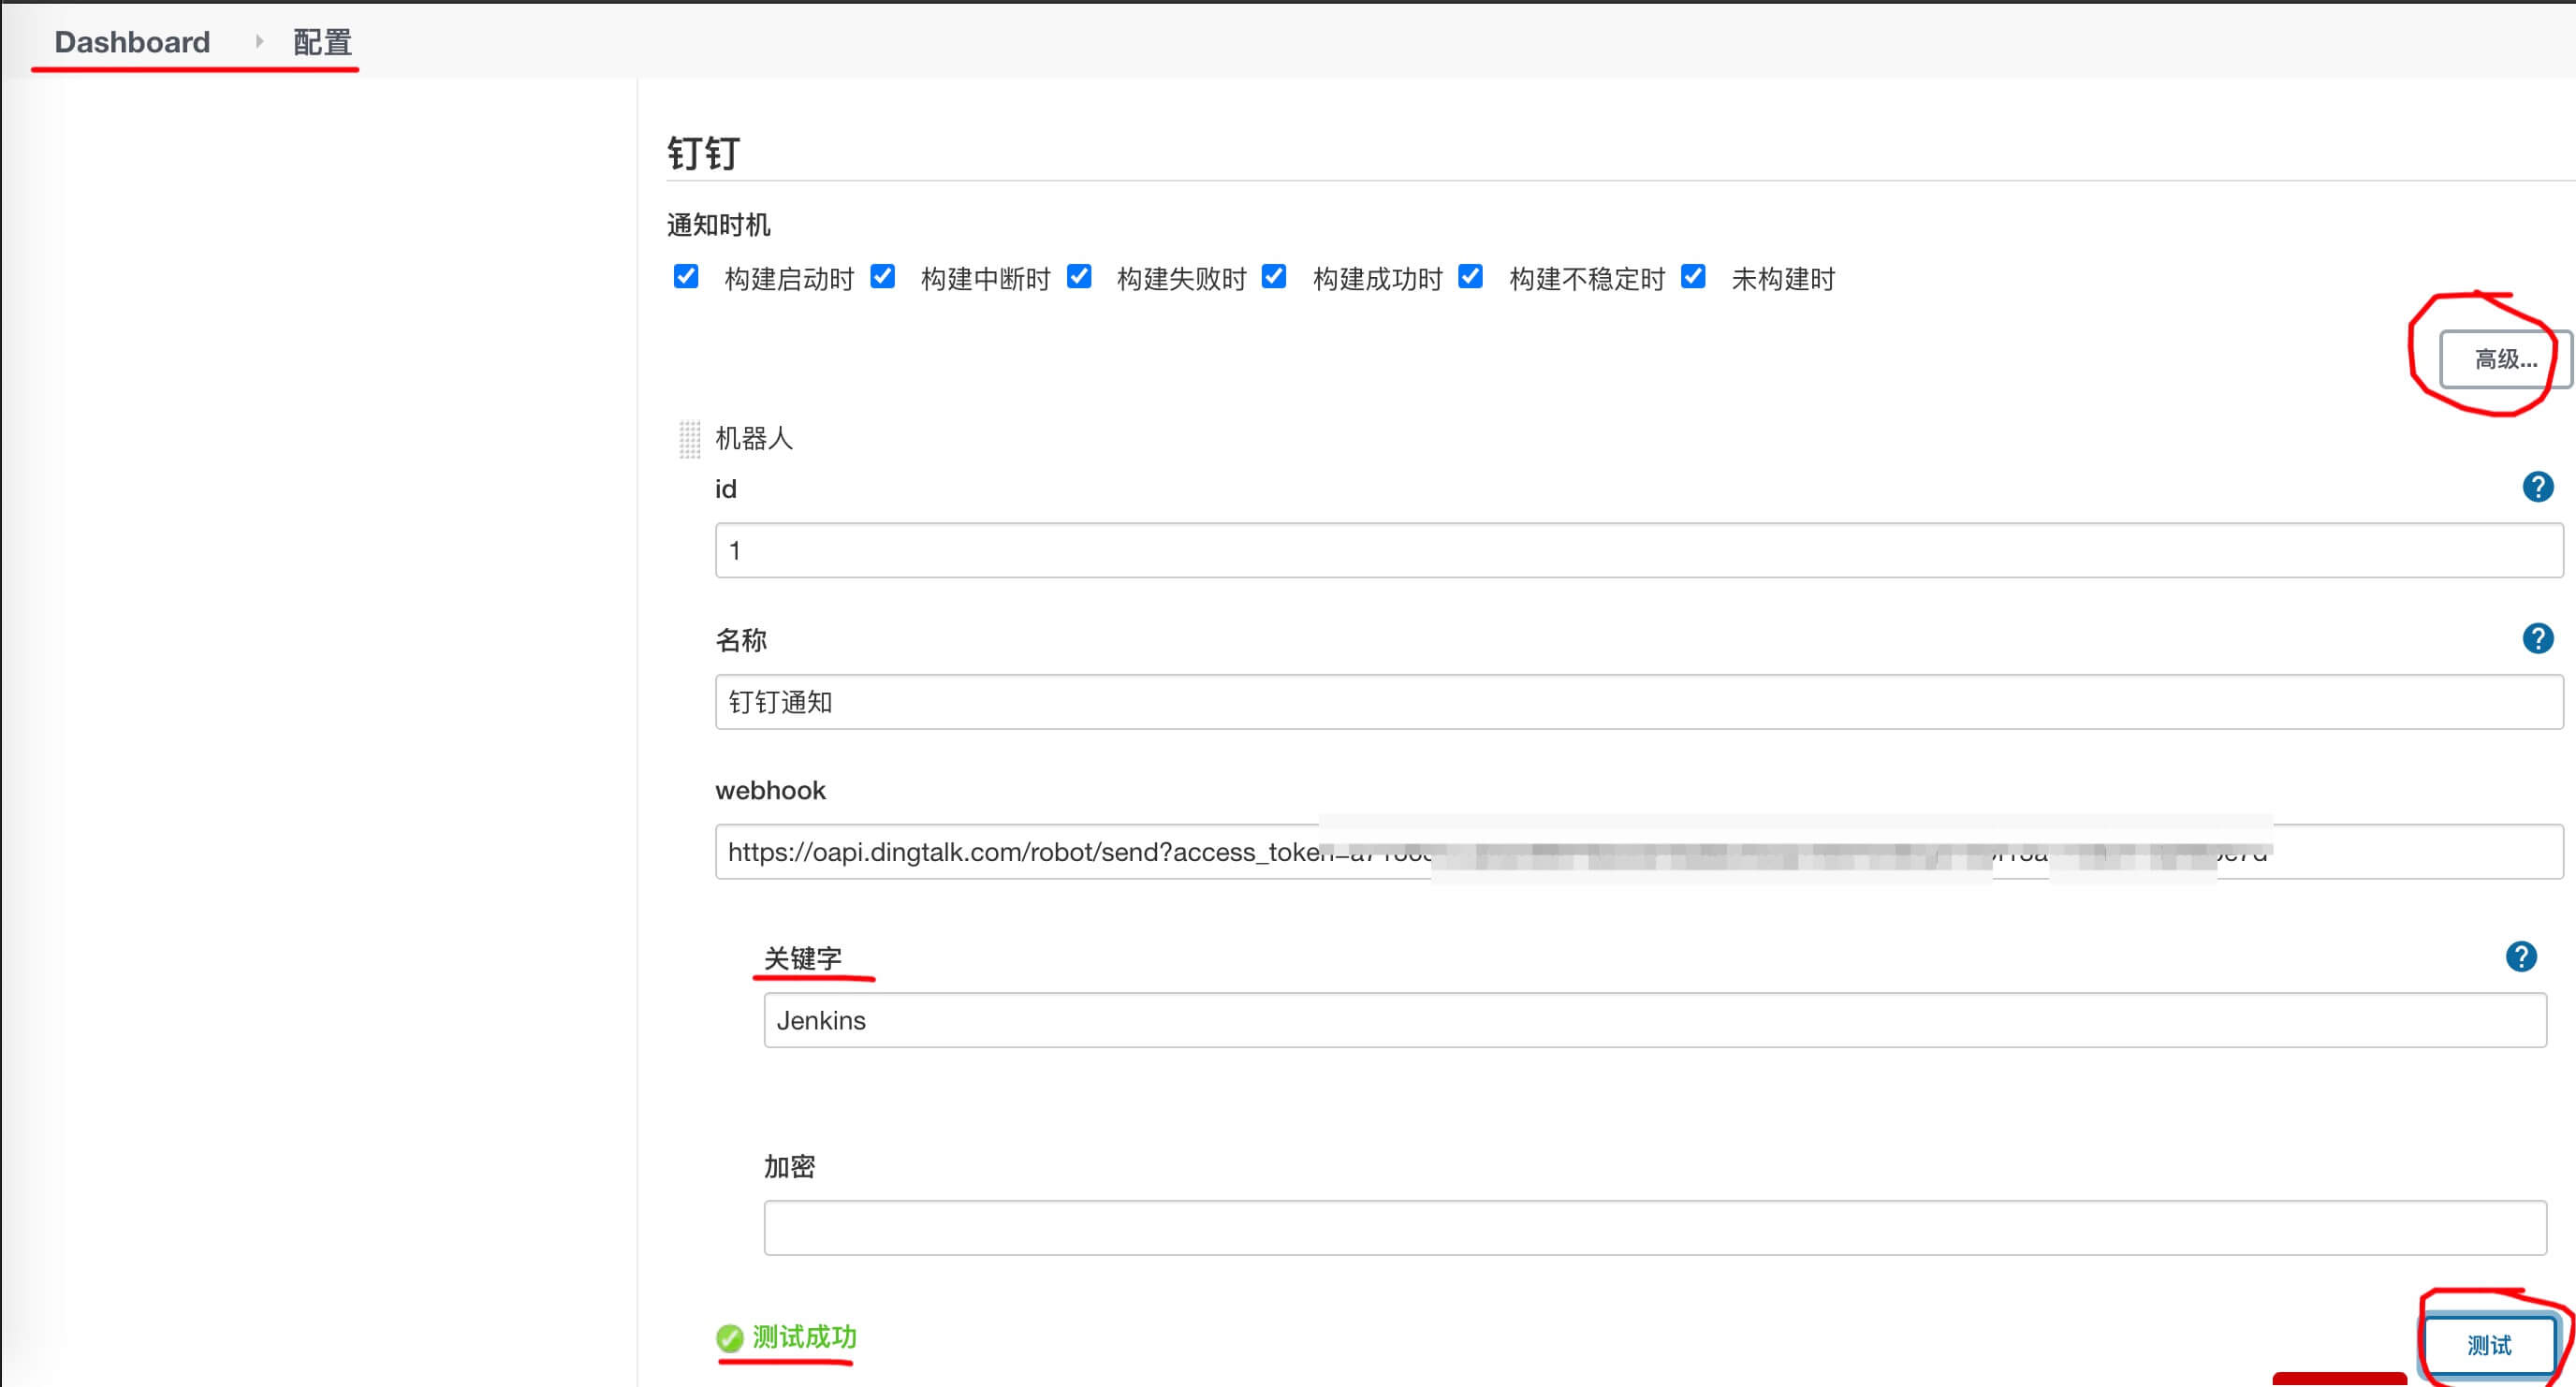Toggle the 构建失败时 checkbox
The width and height of the screenshot is (2576, 1387).
pos(1079,277)
